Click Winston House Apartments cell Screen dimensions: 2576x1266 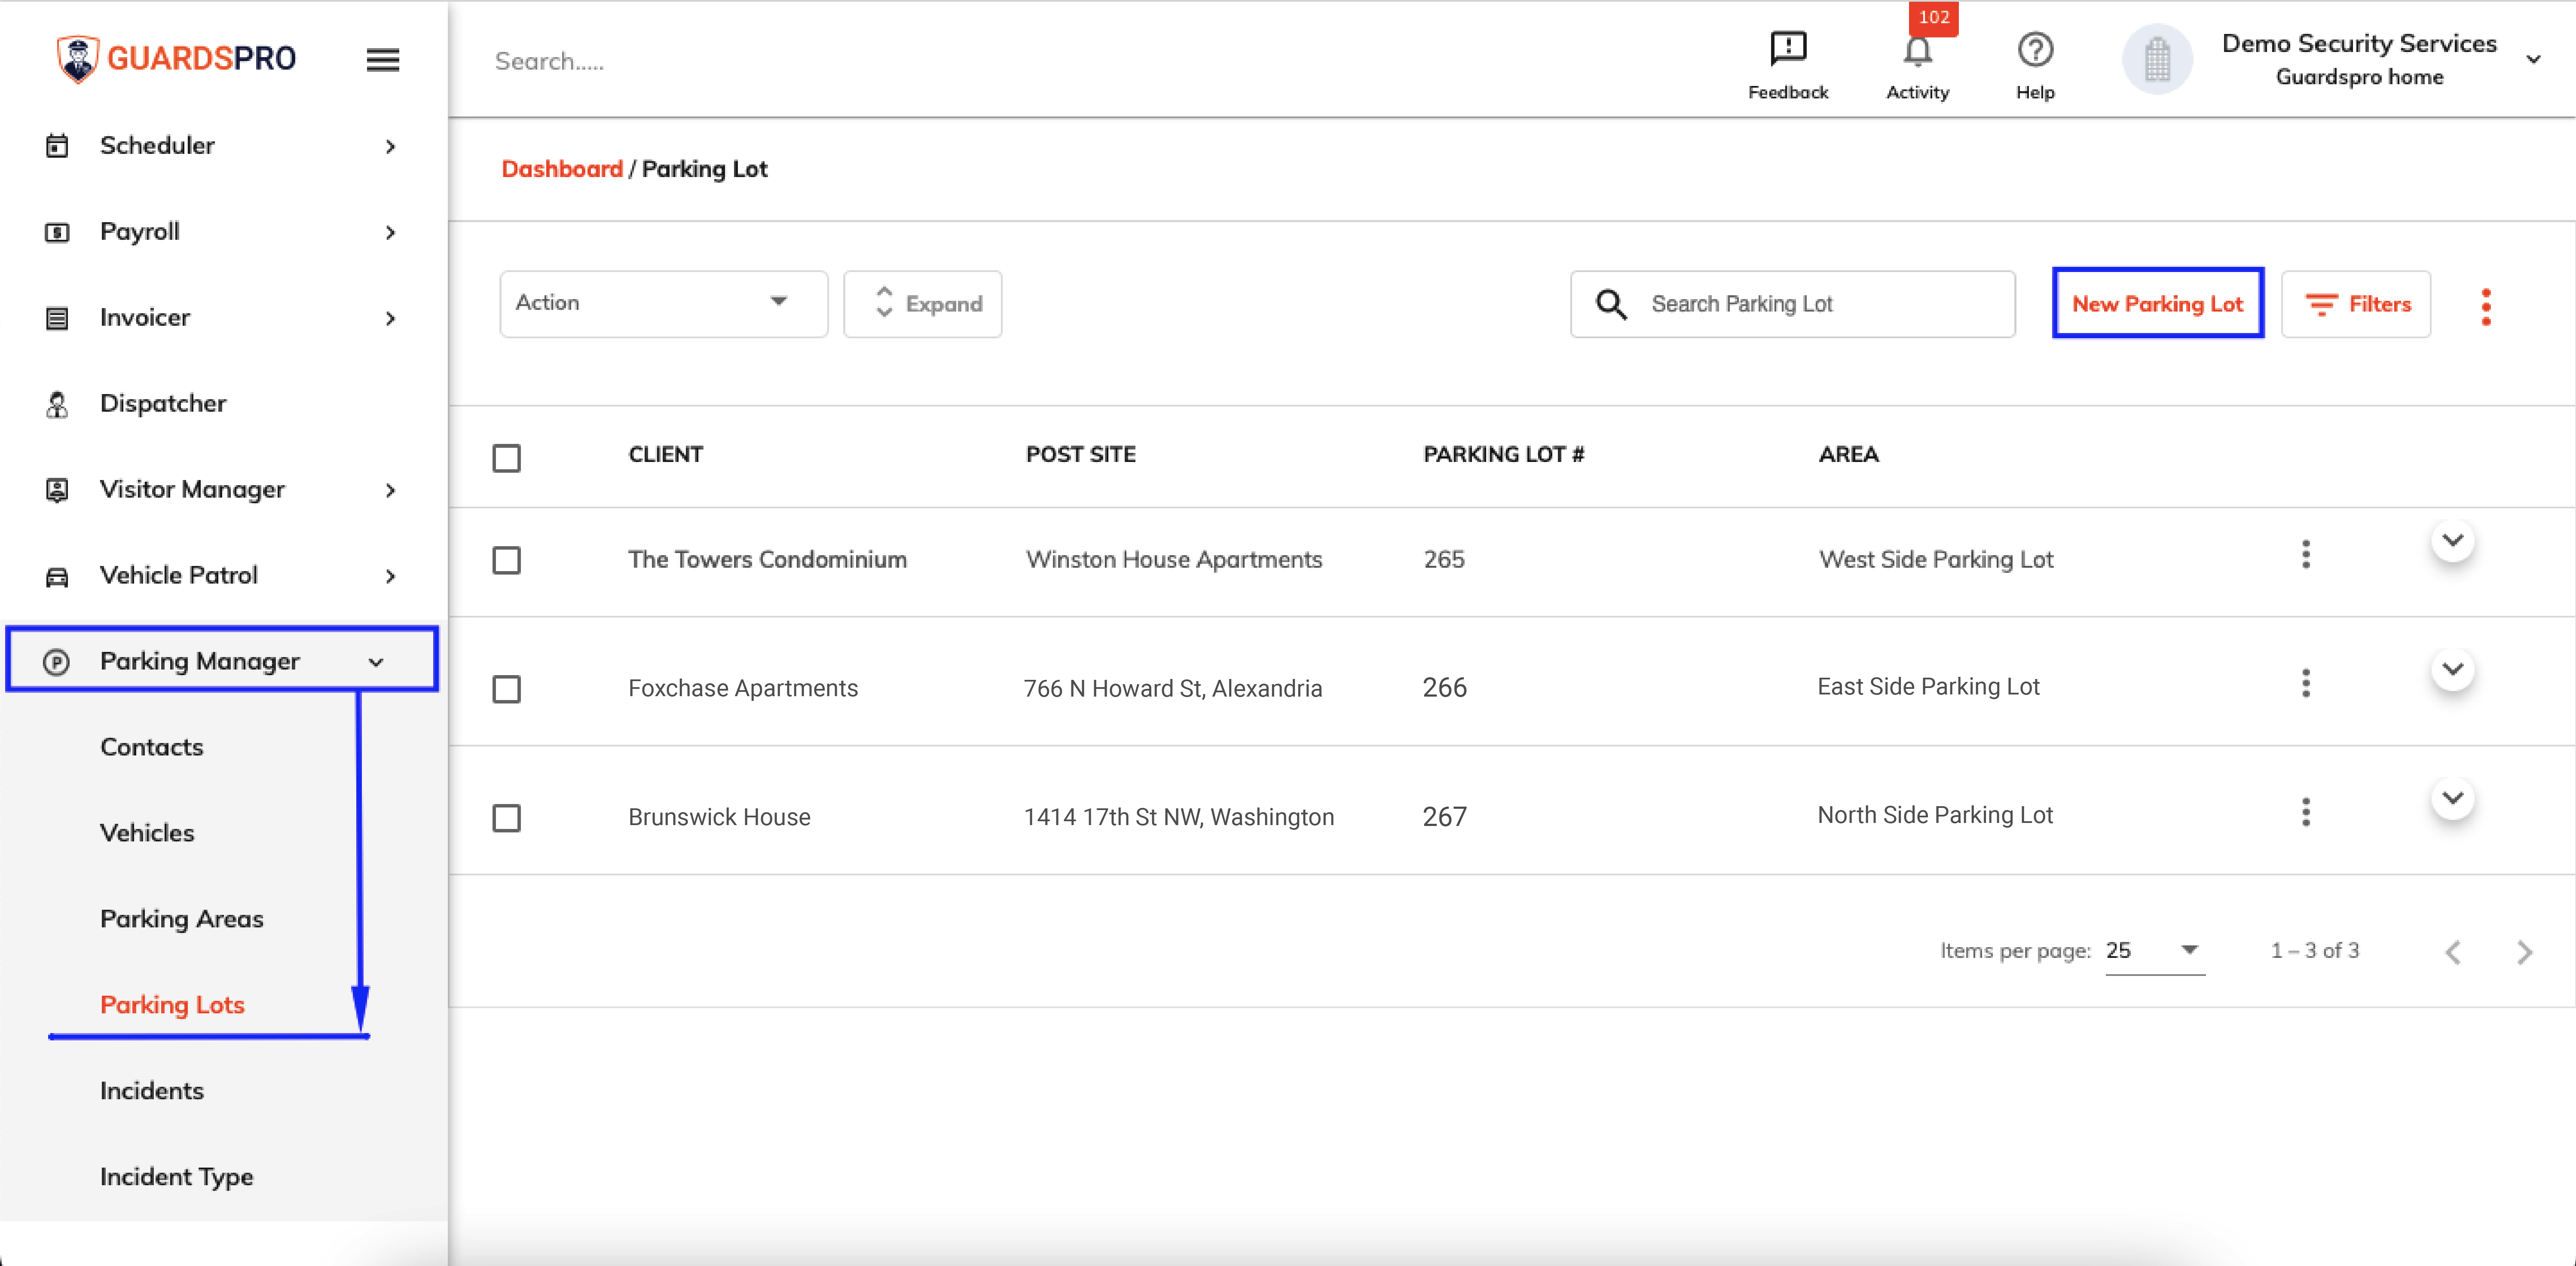click(1174, 560)
